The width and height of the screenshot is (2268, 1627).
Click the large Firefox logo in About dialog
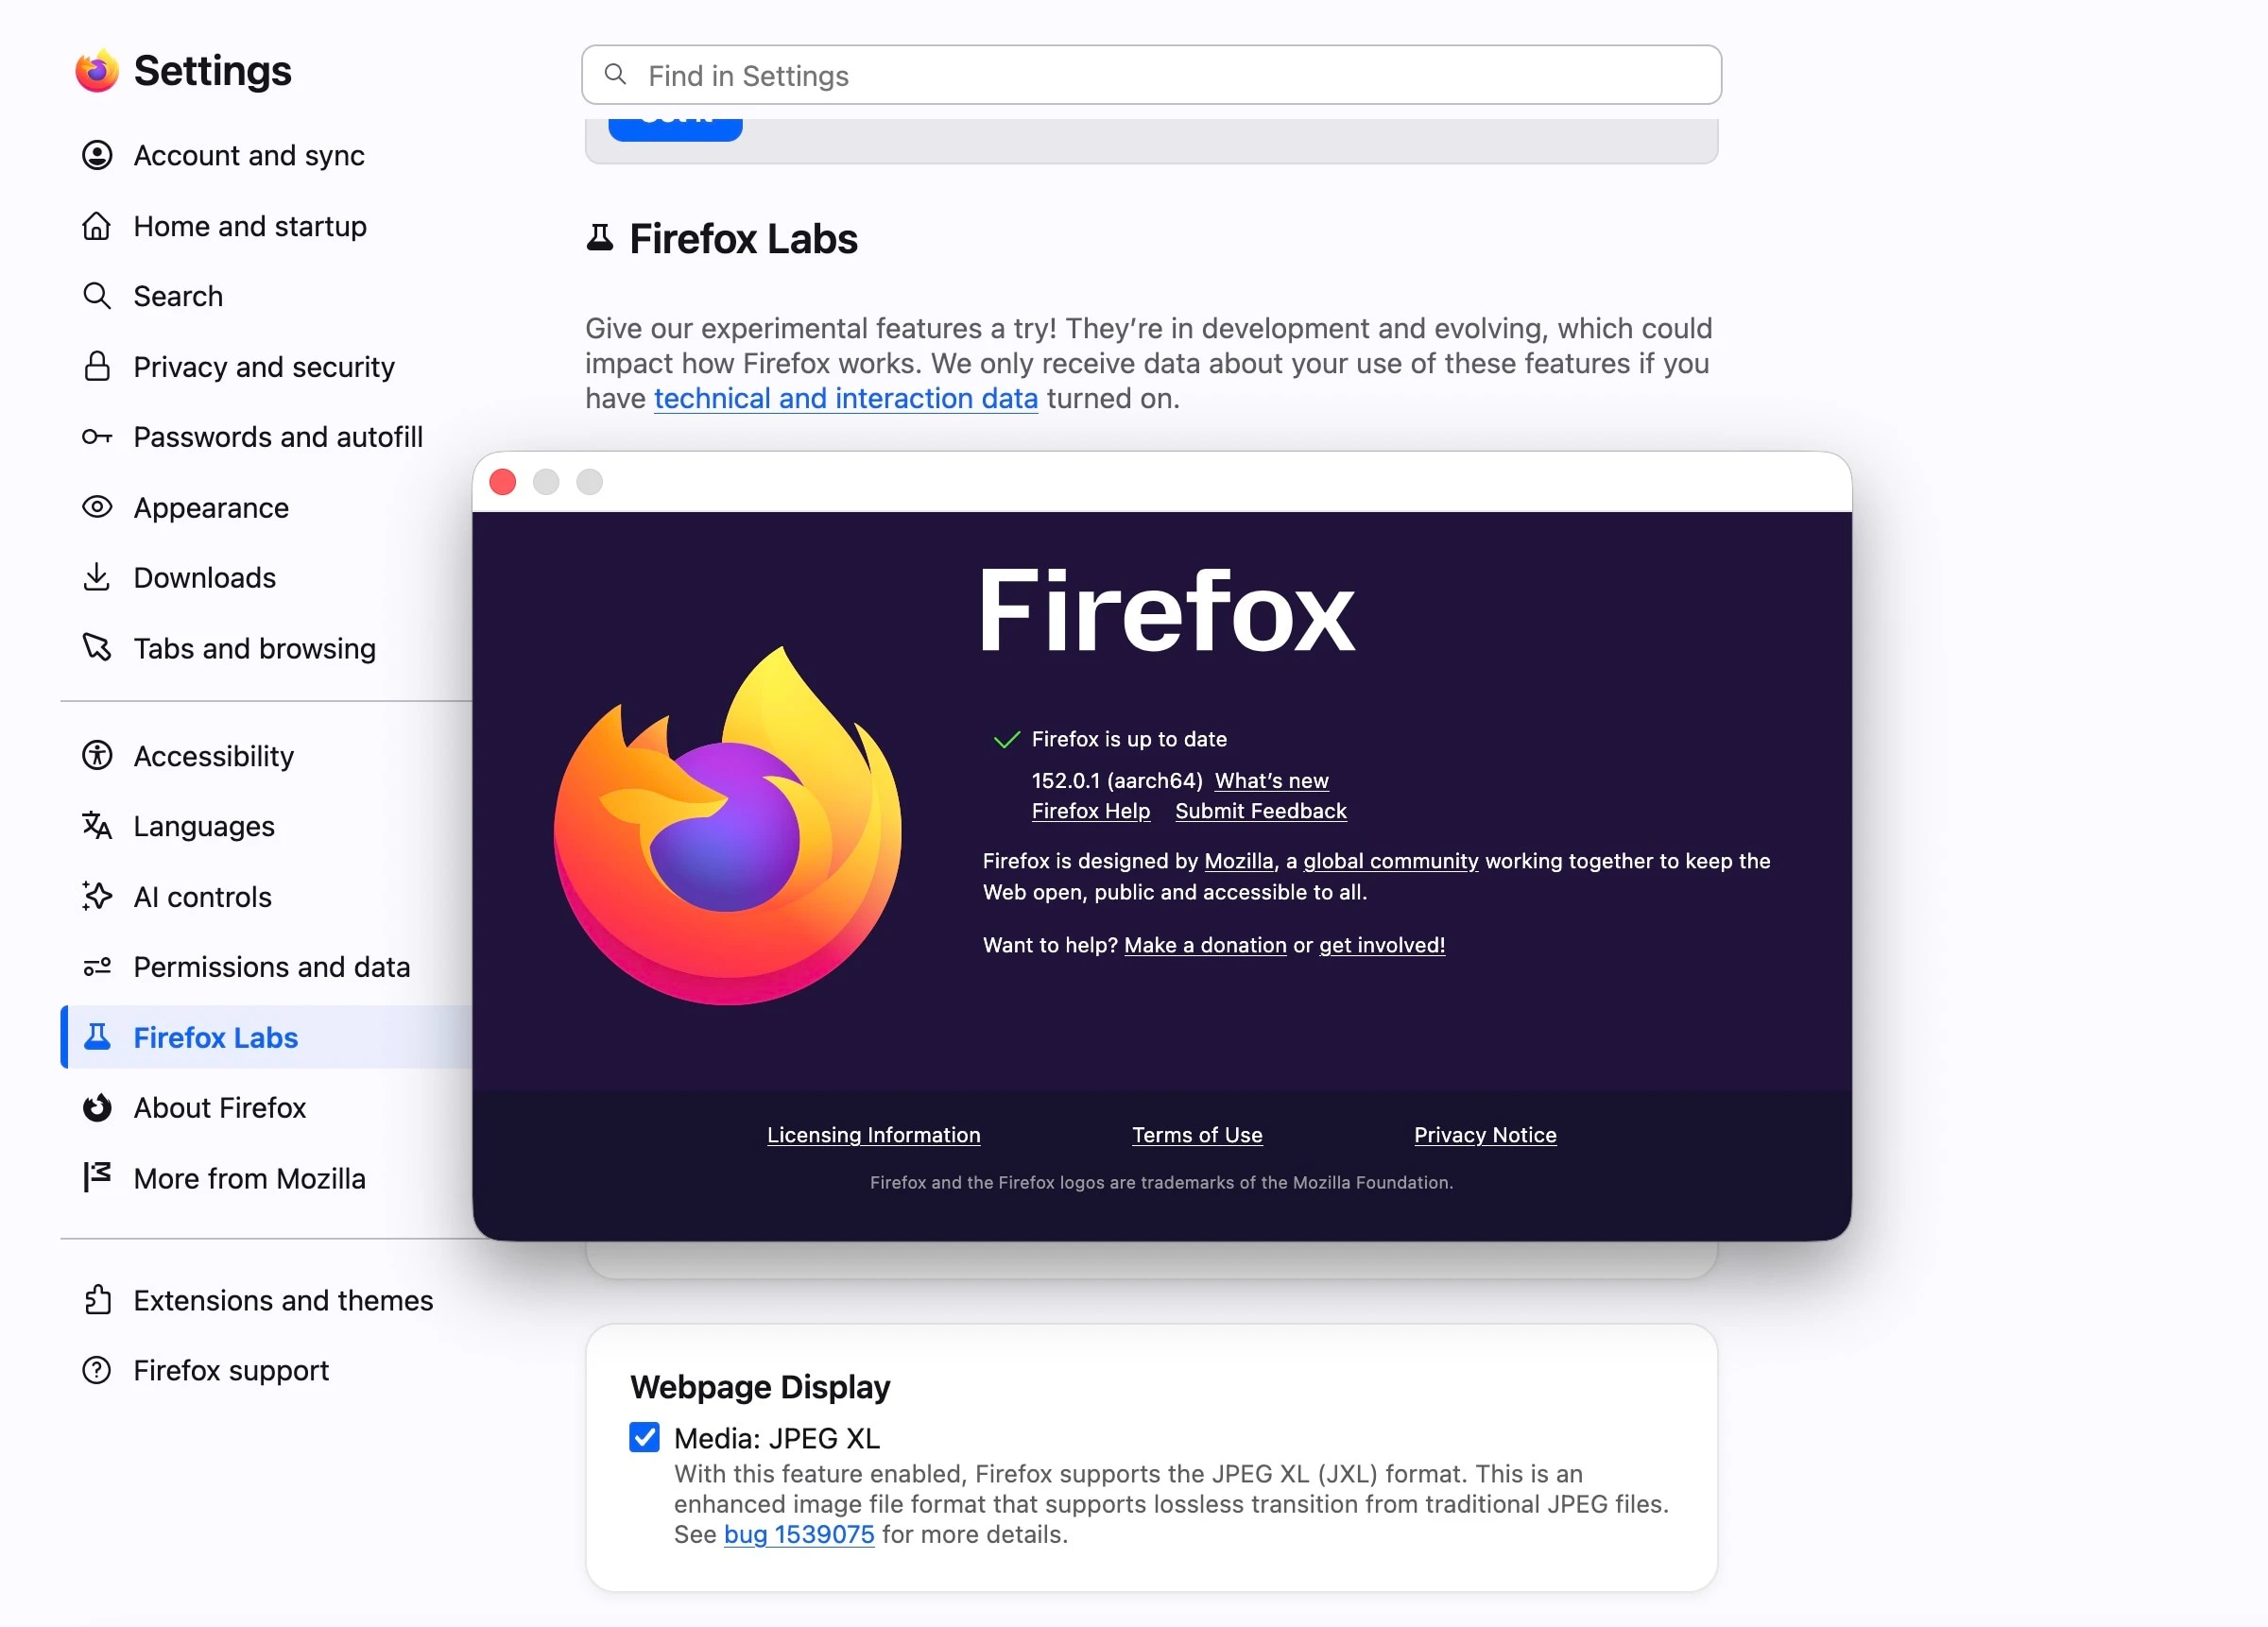728,826
